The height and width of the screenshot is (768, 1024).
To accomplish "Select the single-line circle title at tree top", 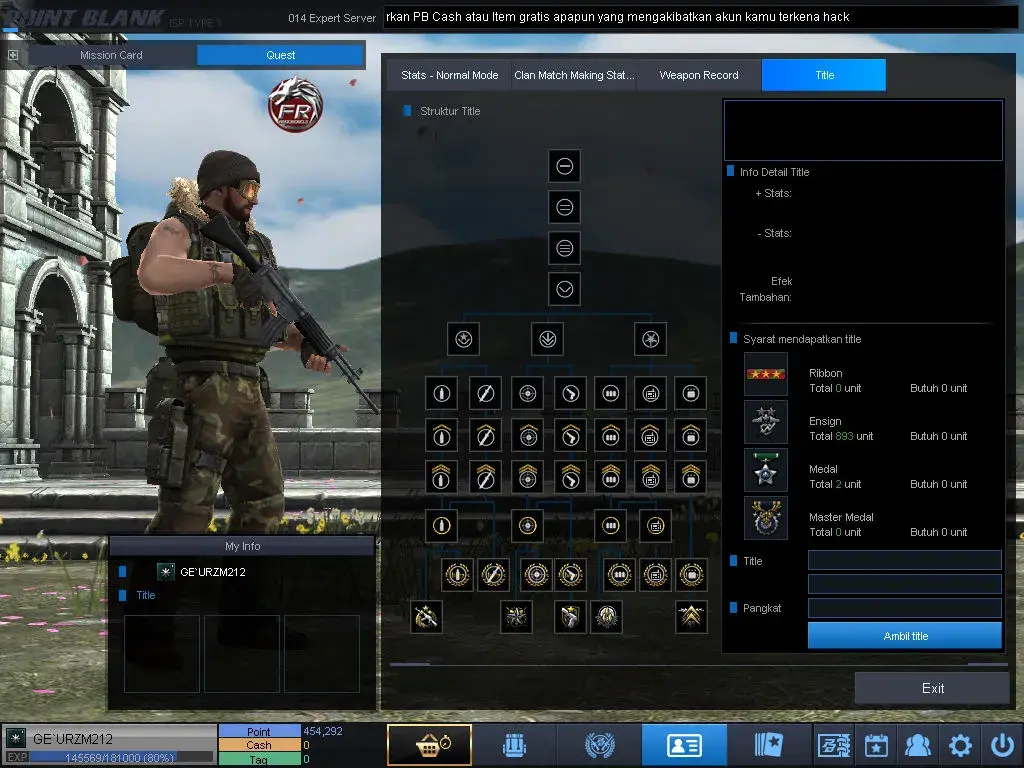I will 565,166.
